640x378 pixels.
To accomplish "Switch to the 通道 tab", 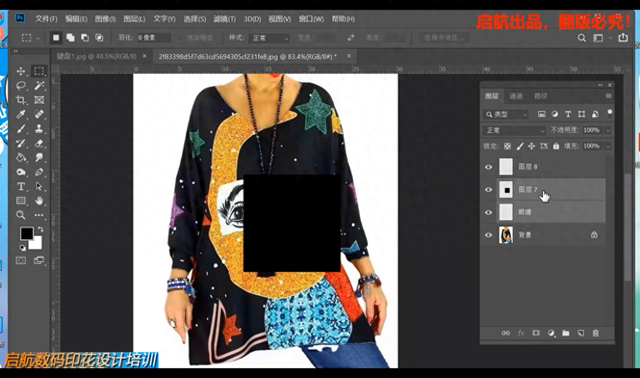I will click(x=516, y=96).
